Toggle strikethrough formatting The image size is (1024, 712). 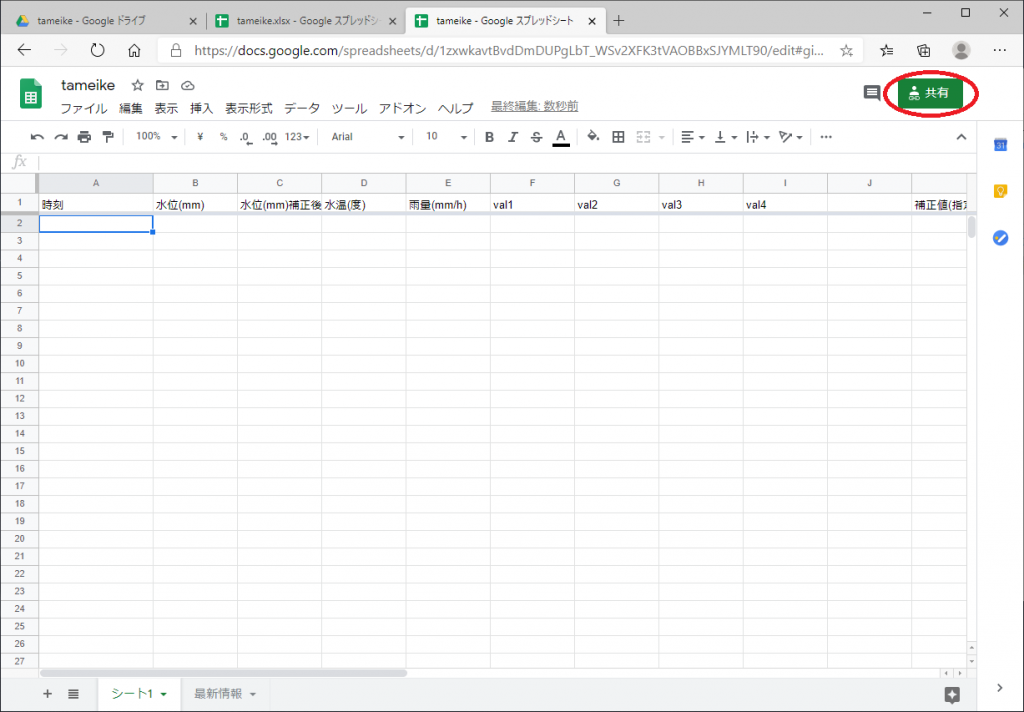point(537,137)
